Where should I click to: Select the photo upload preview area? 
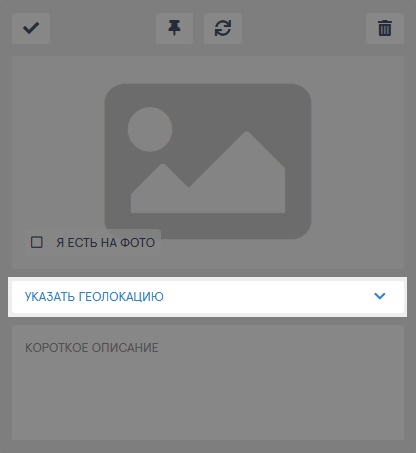(208, 162)
